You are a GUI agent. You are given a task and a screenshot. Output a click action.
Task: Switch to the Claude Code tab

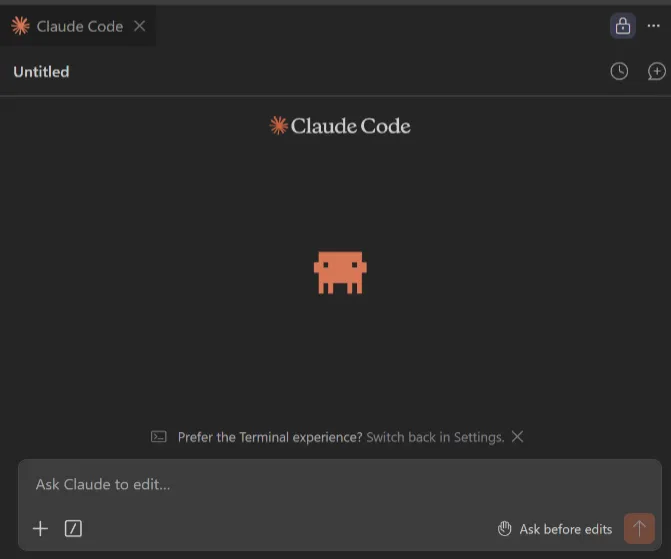pos(77,26)
